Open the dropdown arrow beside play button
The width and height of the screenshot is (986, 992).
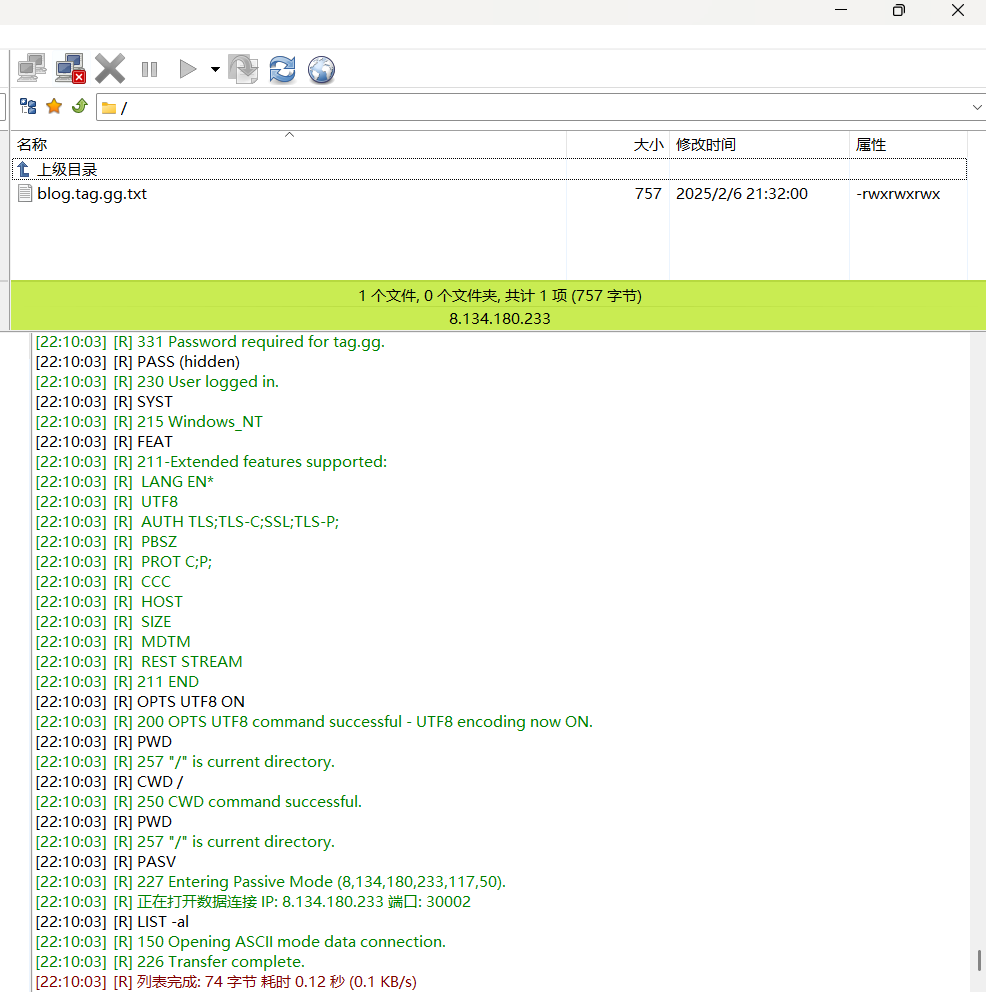click(215, 70)
